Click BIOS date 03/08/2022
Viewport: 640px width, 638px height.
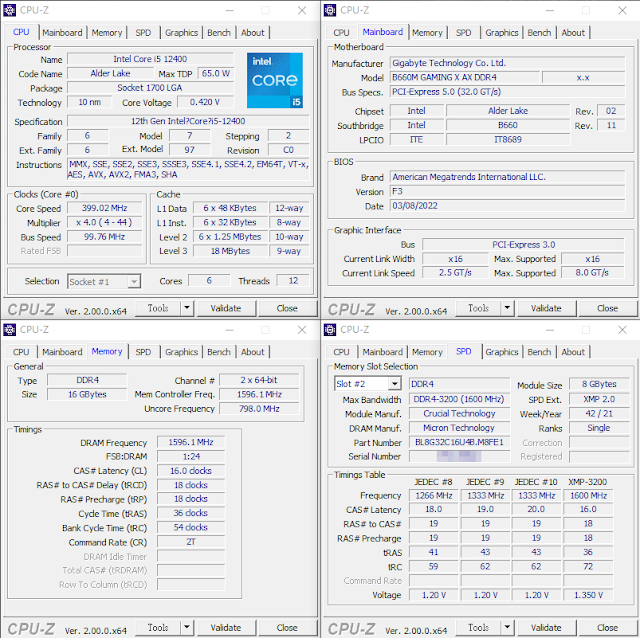point(507,206)
